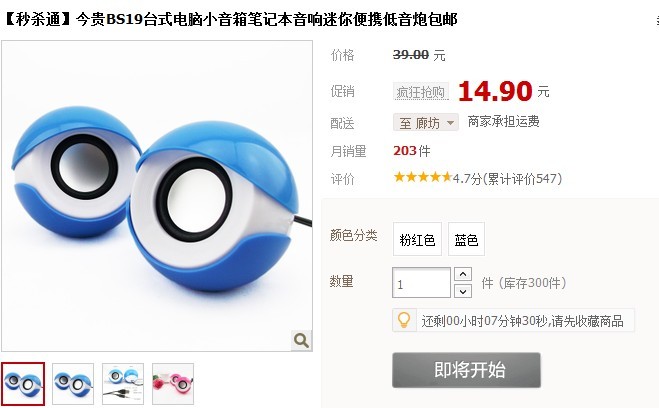Increase quantity with the up arrow

click(x=463, y=274)
